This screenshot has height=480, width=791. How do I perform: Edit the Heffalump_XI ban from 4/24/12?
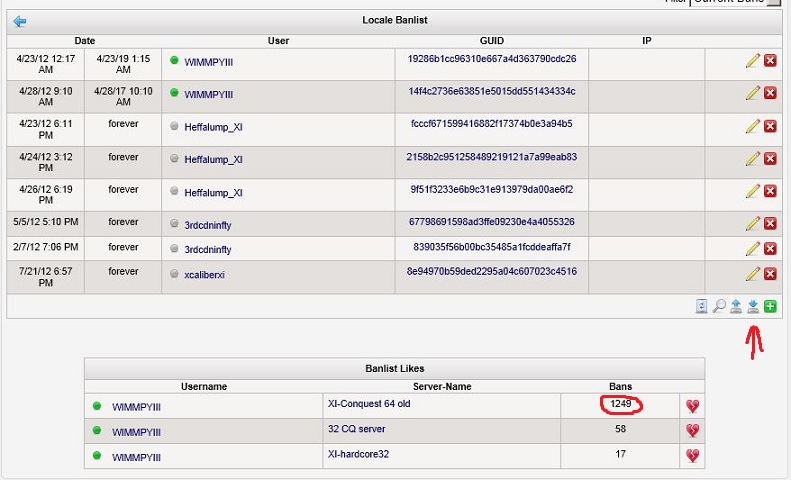point(752,158)
